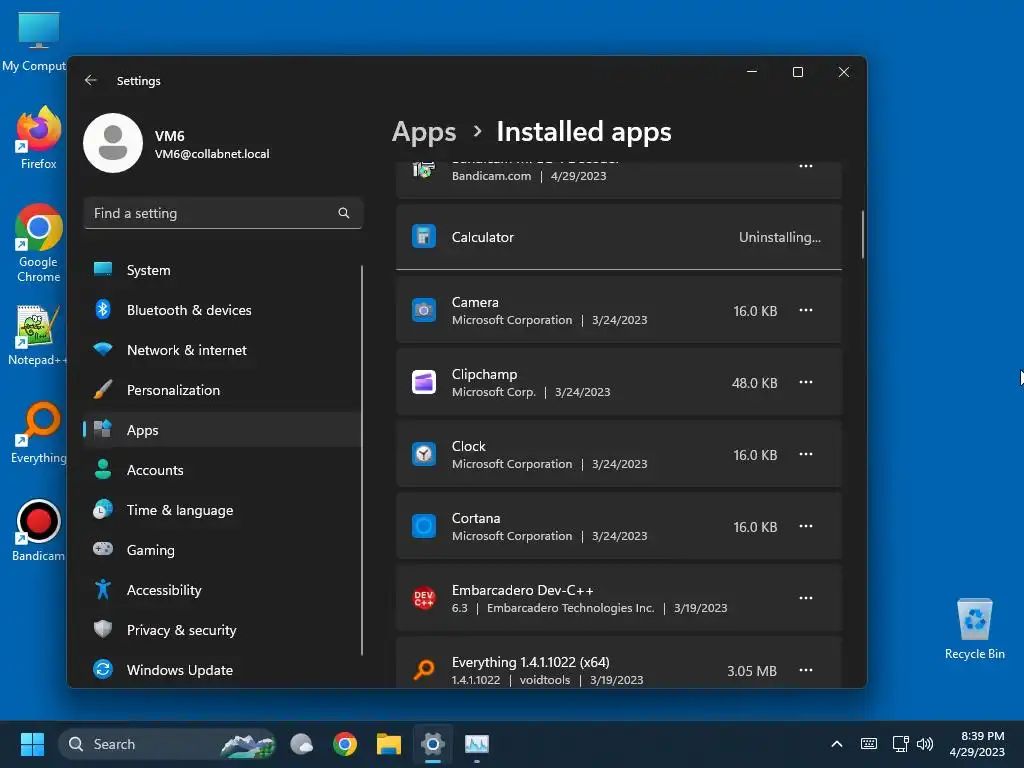Click the Dev-C++ app icon in list
The width and height of the screenshot is (1024, 768).
tap(424, 598)
